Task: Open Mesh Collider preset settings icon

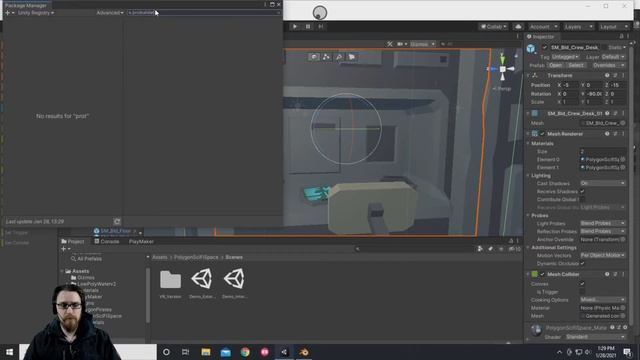Action: coord(615,274)
